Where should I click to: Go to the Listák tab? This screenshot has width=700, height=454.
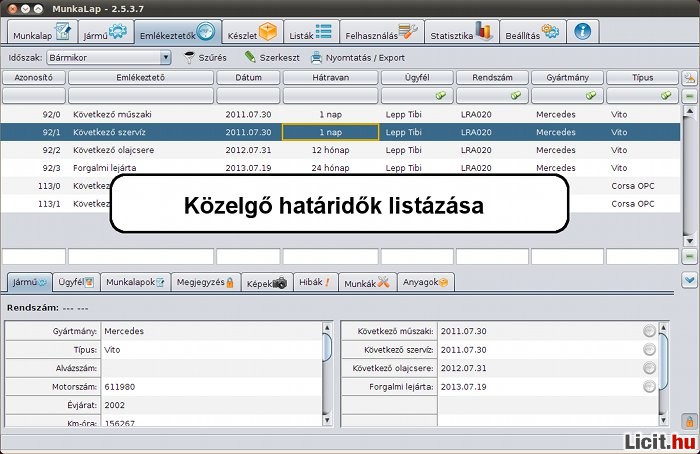click(311, 32)
